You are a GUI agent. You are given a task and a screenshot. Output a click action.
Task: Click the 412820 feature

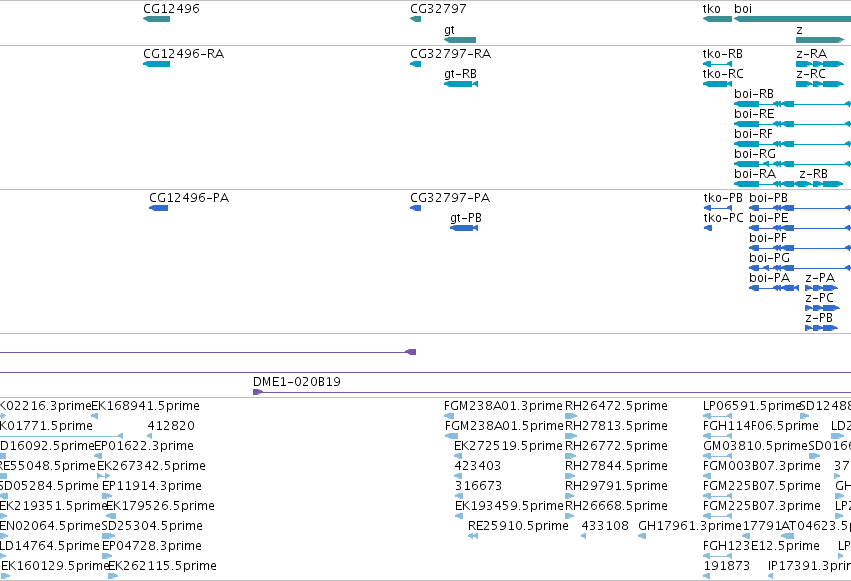tap(149, 437)
